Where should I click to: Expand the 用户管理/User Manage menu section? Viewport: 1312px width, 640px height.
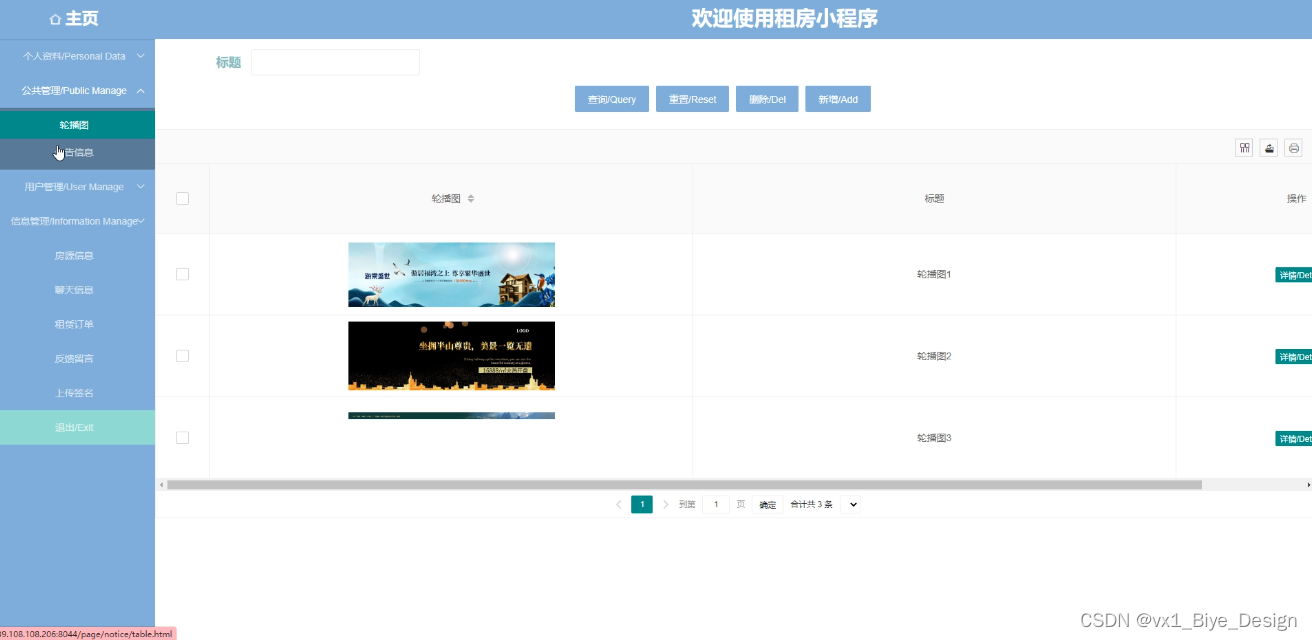[75, 186]
